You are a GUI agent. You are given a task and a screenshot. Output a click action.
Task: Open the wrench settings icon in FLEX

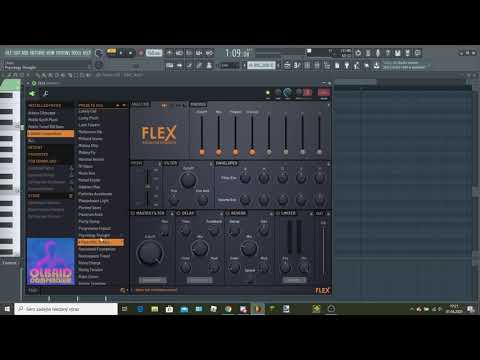point(46,94)
